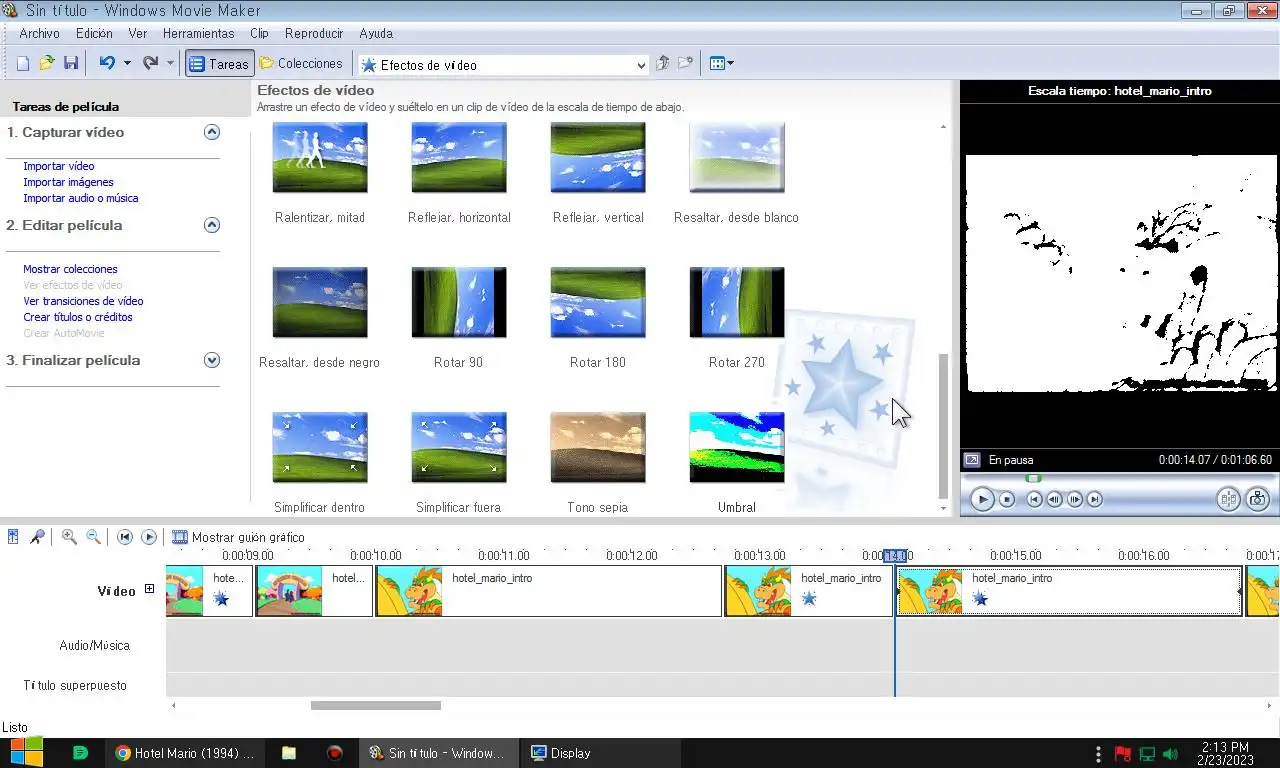Click the Importar audio o música link

coord(81,198)
